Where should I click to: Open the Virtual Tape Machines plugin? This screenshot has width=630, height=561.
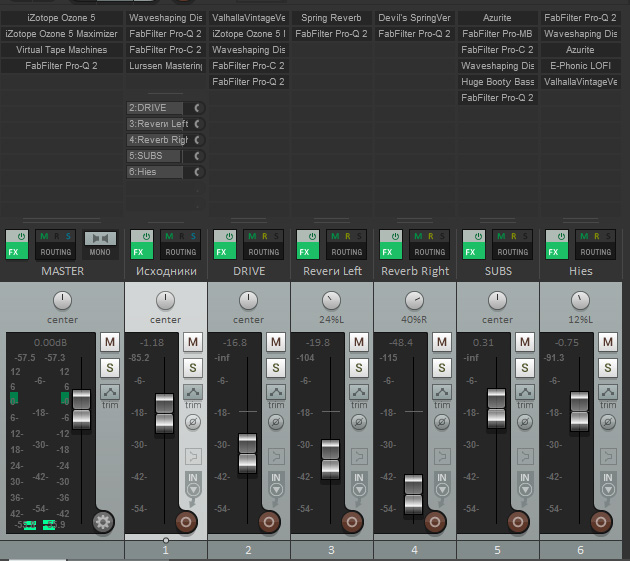pyautogui.click(x=61, y=50)
